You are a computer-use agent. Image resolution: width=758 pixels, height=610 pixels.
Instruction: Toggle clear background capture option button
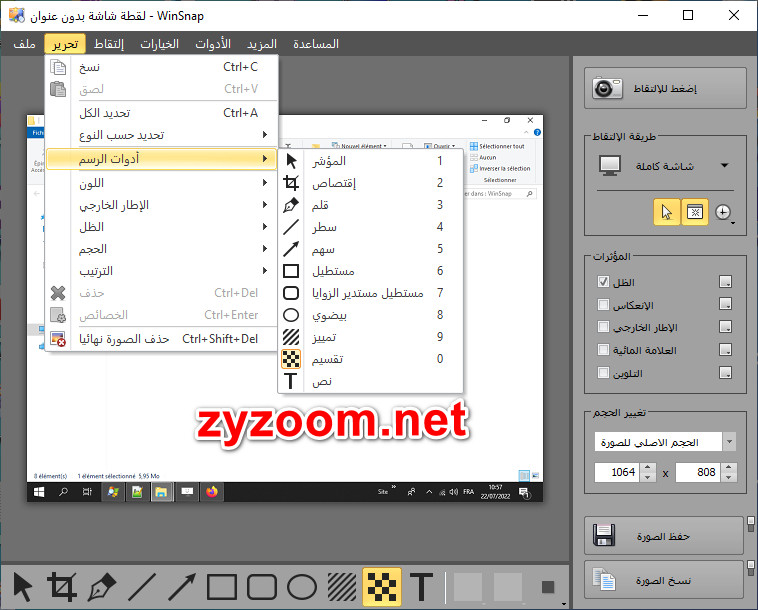(x=695, y=212)
